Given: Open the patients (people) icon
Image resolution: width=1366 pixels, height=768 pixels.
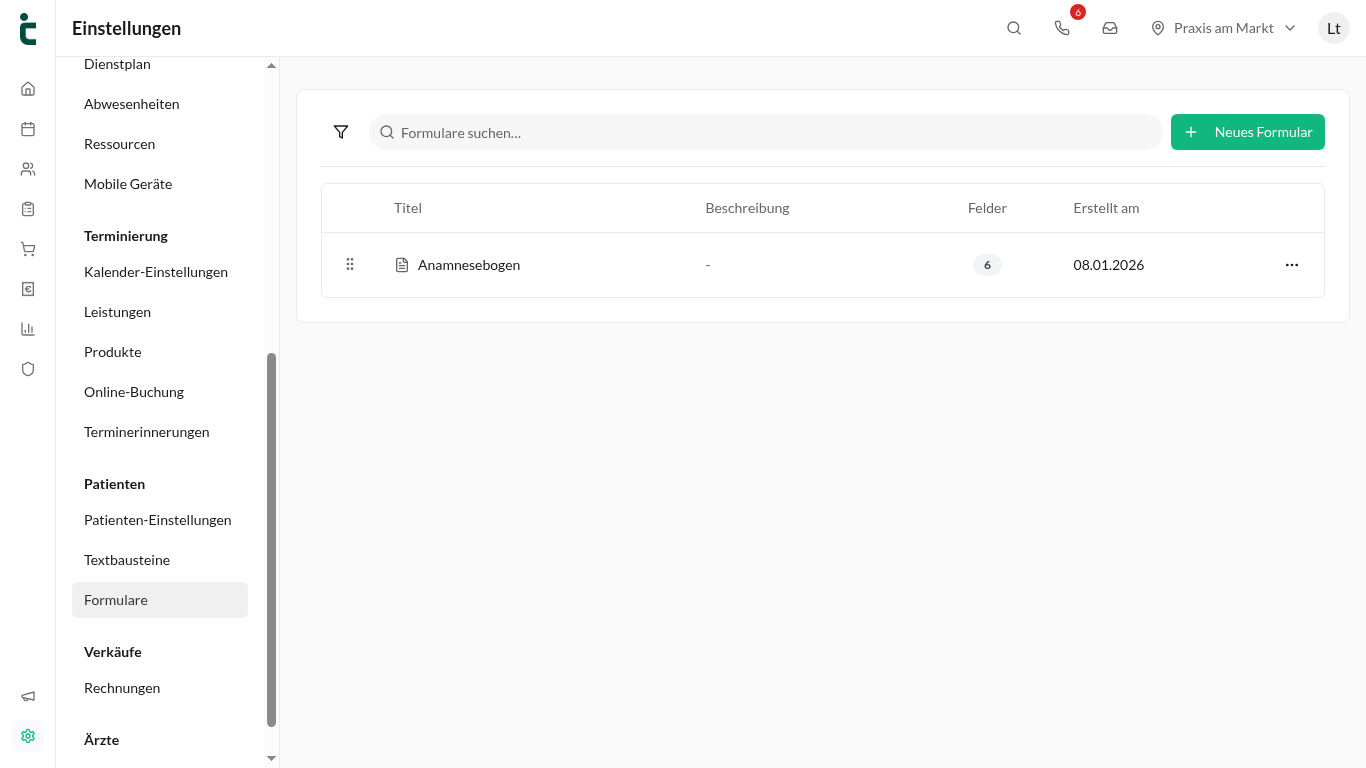Looking at the screenshot, I should (x=28, y=169).
